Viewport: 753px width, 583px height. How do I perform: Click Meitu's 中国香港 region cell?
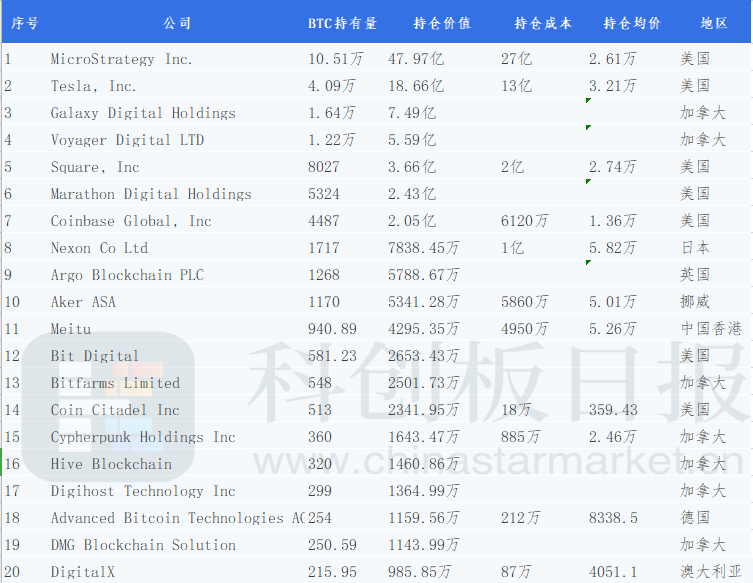tap(710, 329)
